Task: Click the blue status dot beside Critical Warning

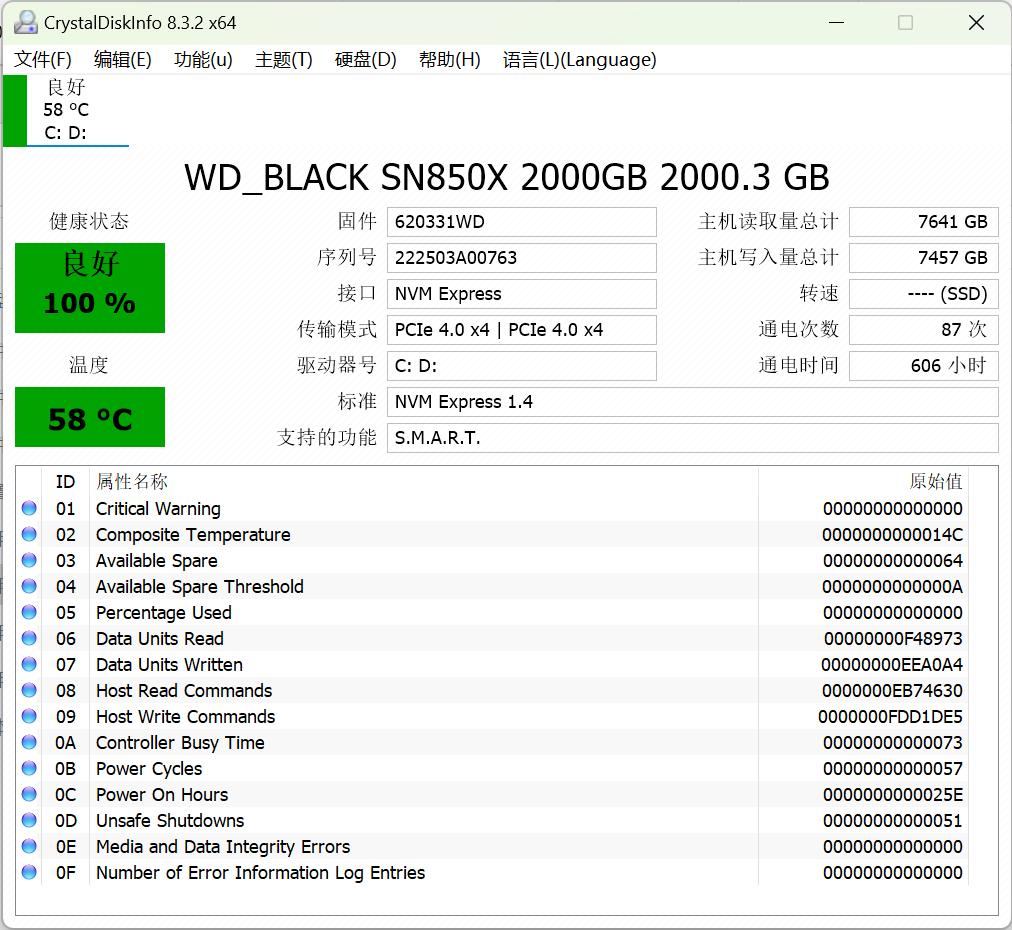Action: (29, 508)
